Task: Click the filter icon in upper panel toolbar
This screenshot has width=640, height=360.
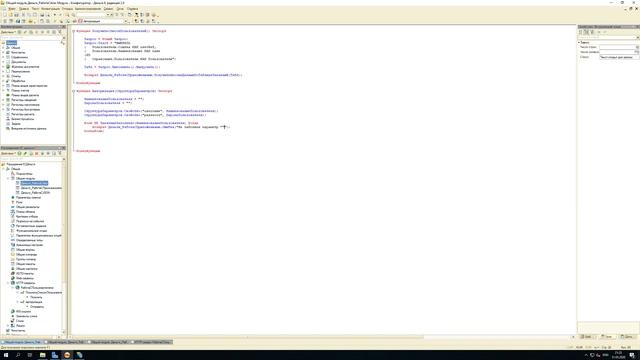Action: point(60,32)
